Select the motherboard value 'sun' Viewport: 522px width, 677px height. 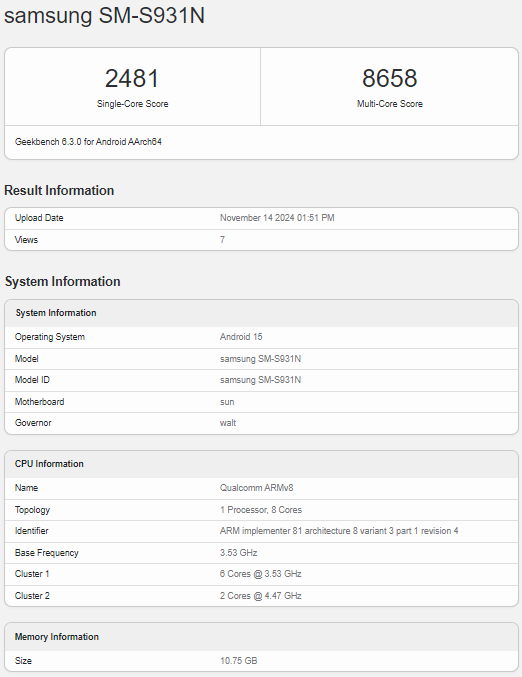click(x=227, y=402)
